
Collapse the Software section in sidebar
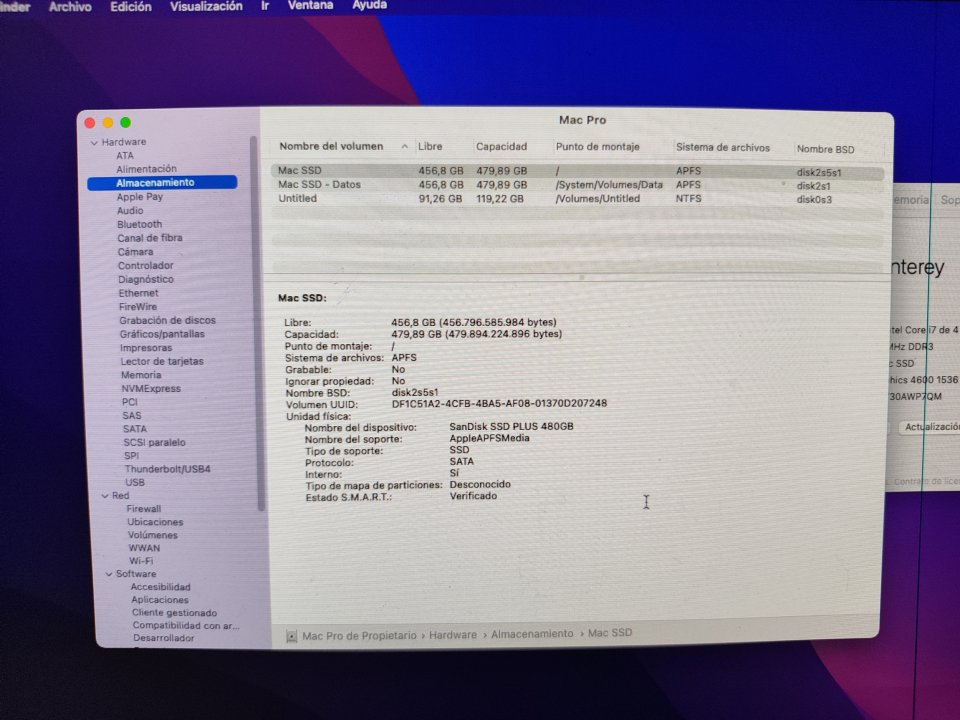click(109, 574)
